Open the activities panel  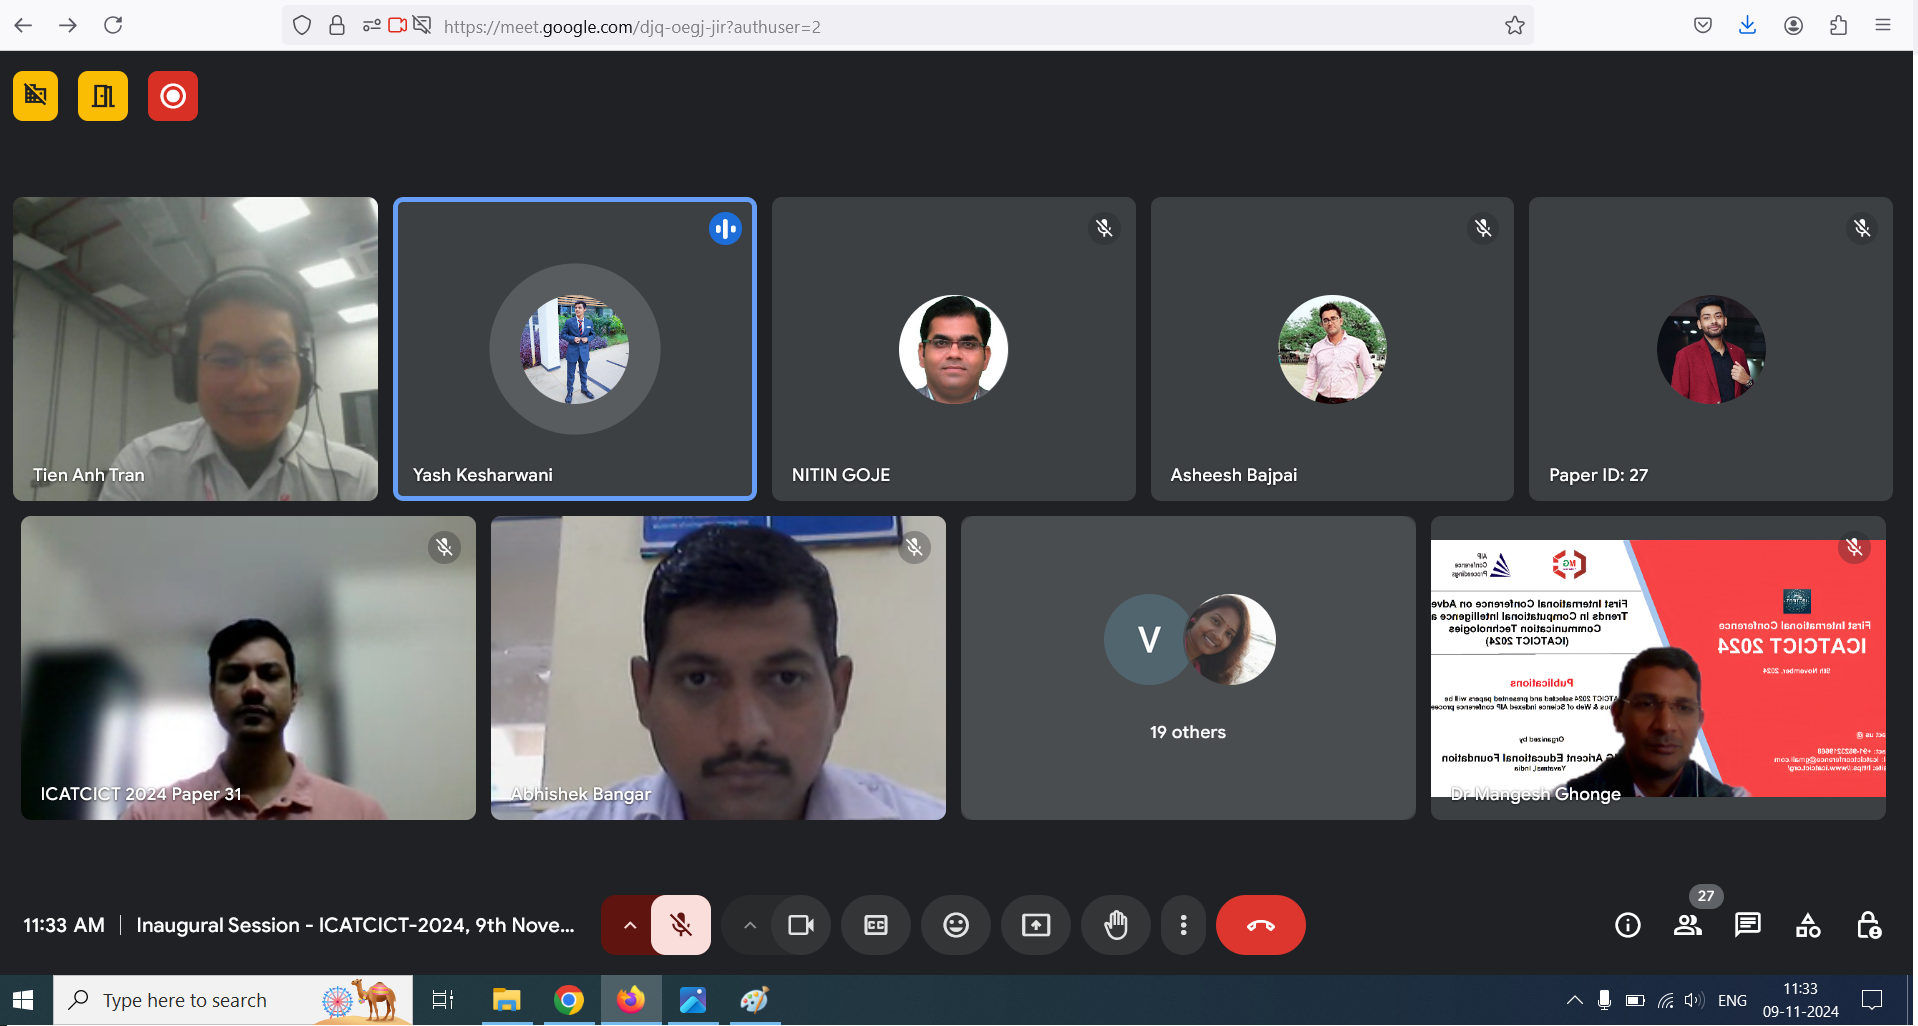[1808, 925]
